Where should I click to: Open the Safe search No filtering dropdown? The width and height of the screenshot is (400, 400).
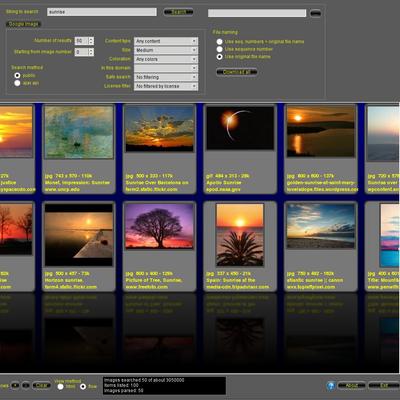pyautogui.click(x=166, y=77)
